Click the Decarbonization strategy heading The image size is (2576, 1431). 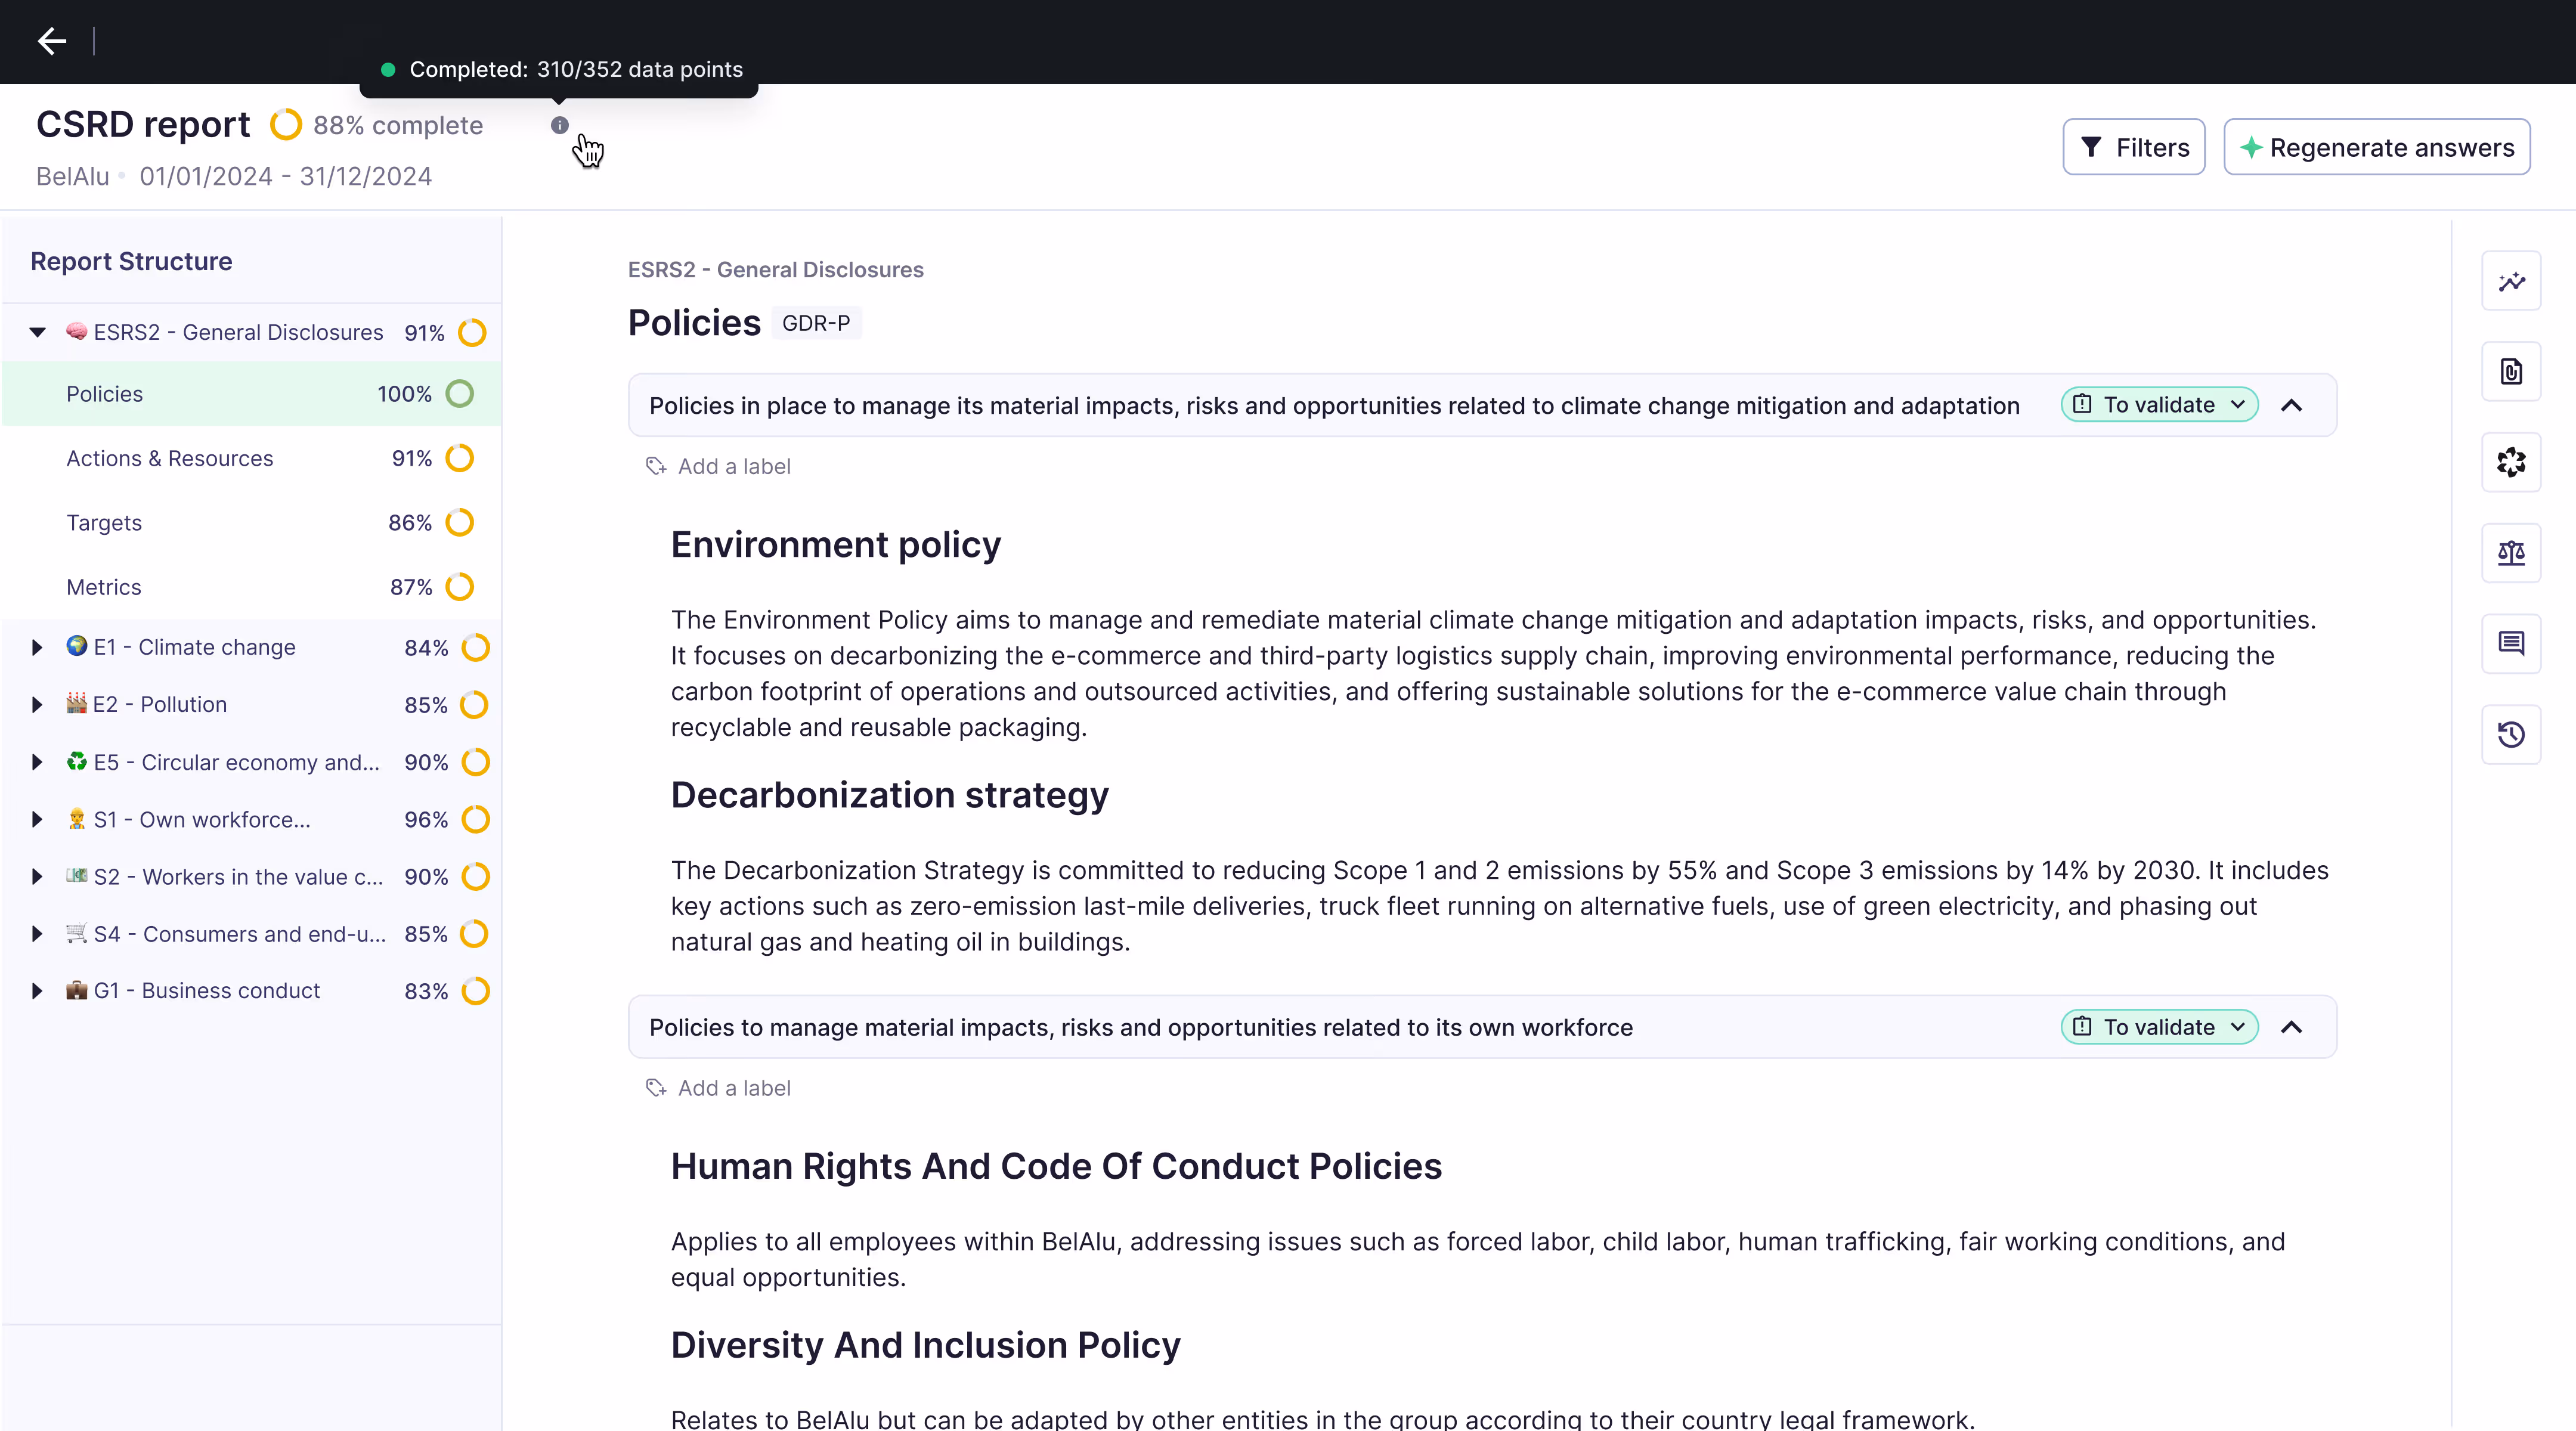[889, 795]
